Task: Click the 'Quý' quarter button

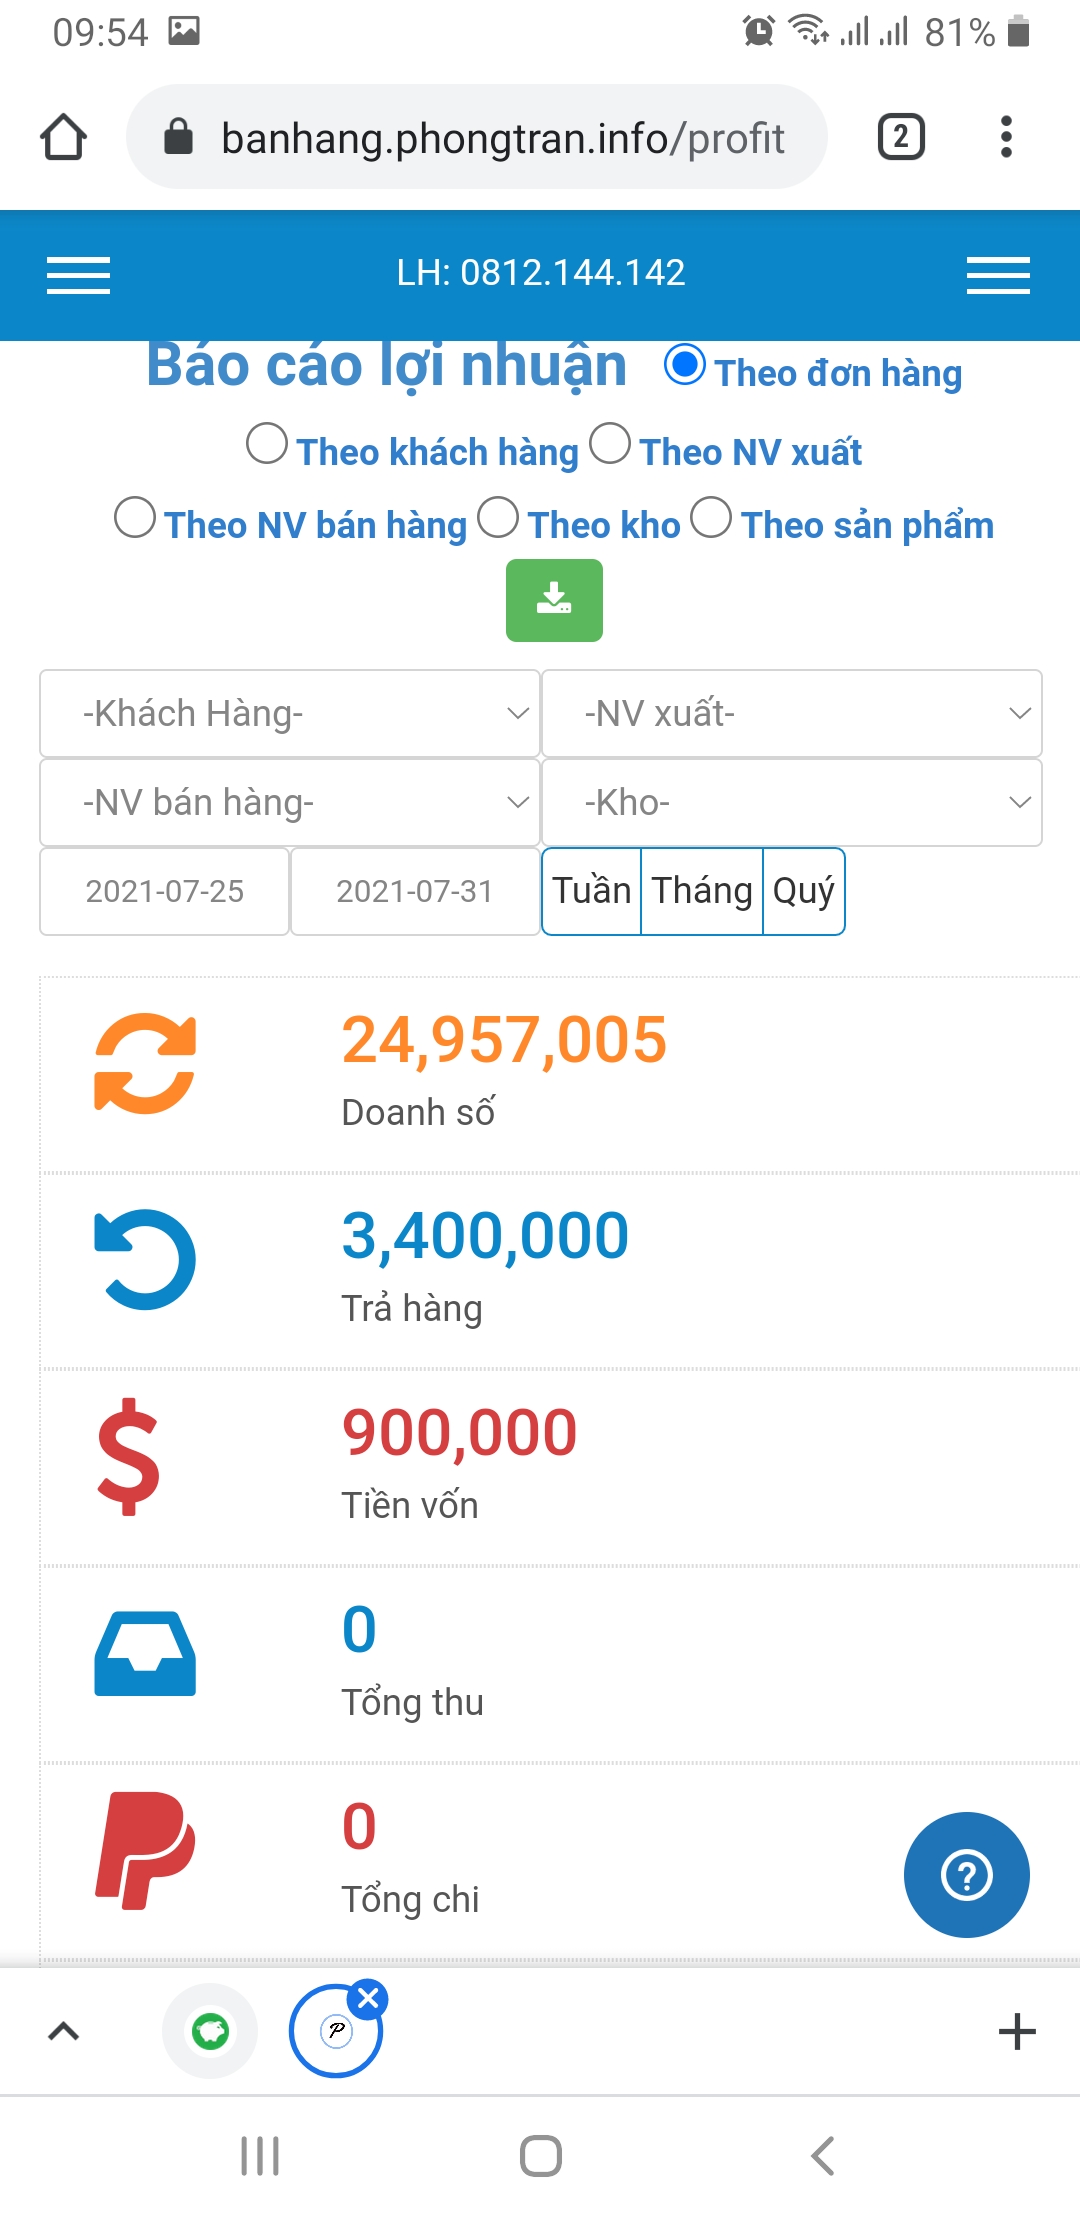Action: point(803,891)
